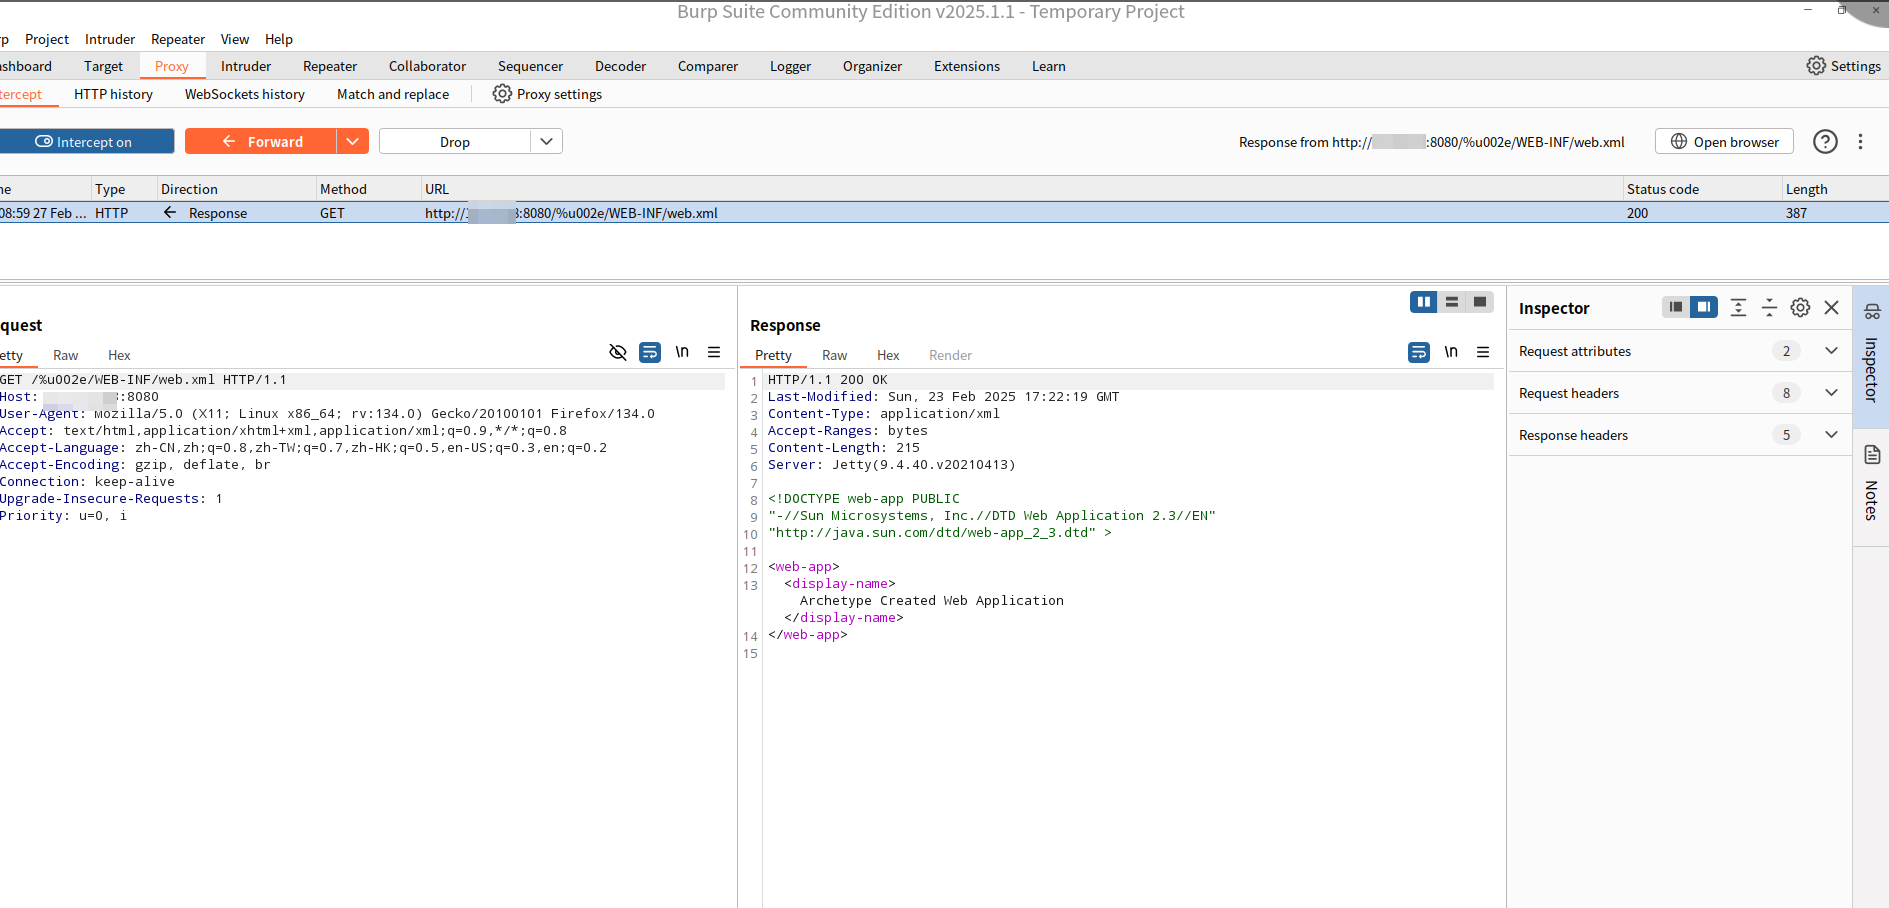Open WebSockets history sub-tab
Viewport: 1889px width, 908px height.
(x=245, y=94)
